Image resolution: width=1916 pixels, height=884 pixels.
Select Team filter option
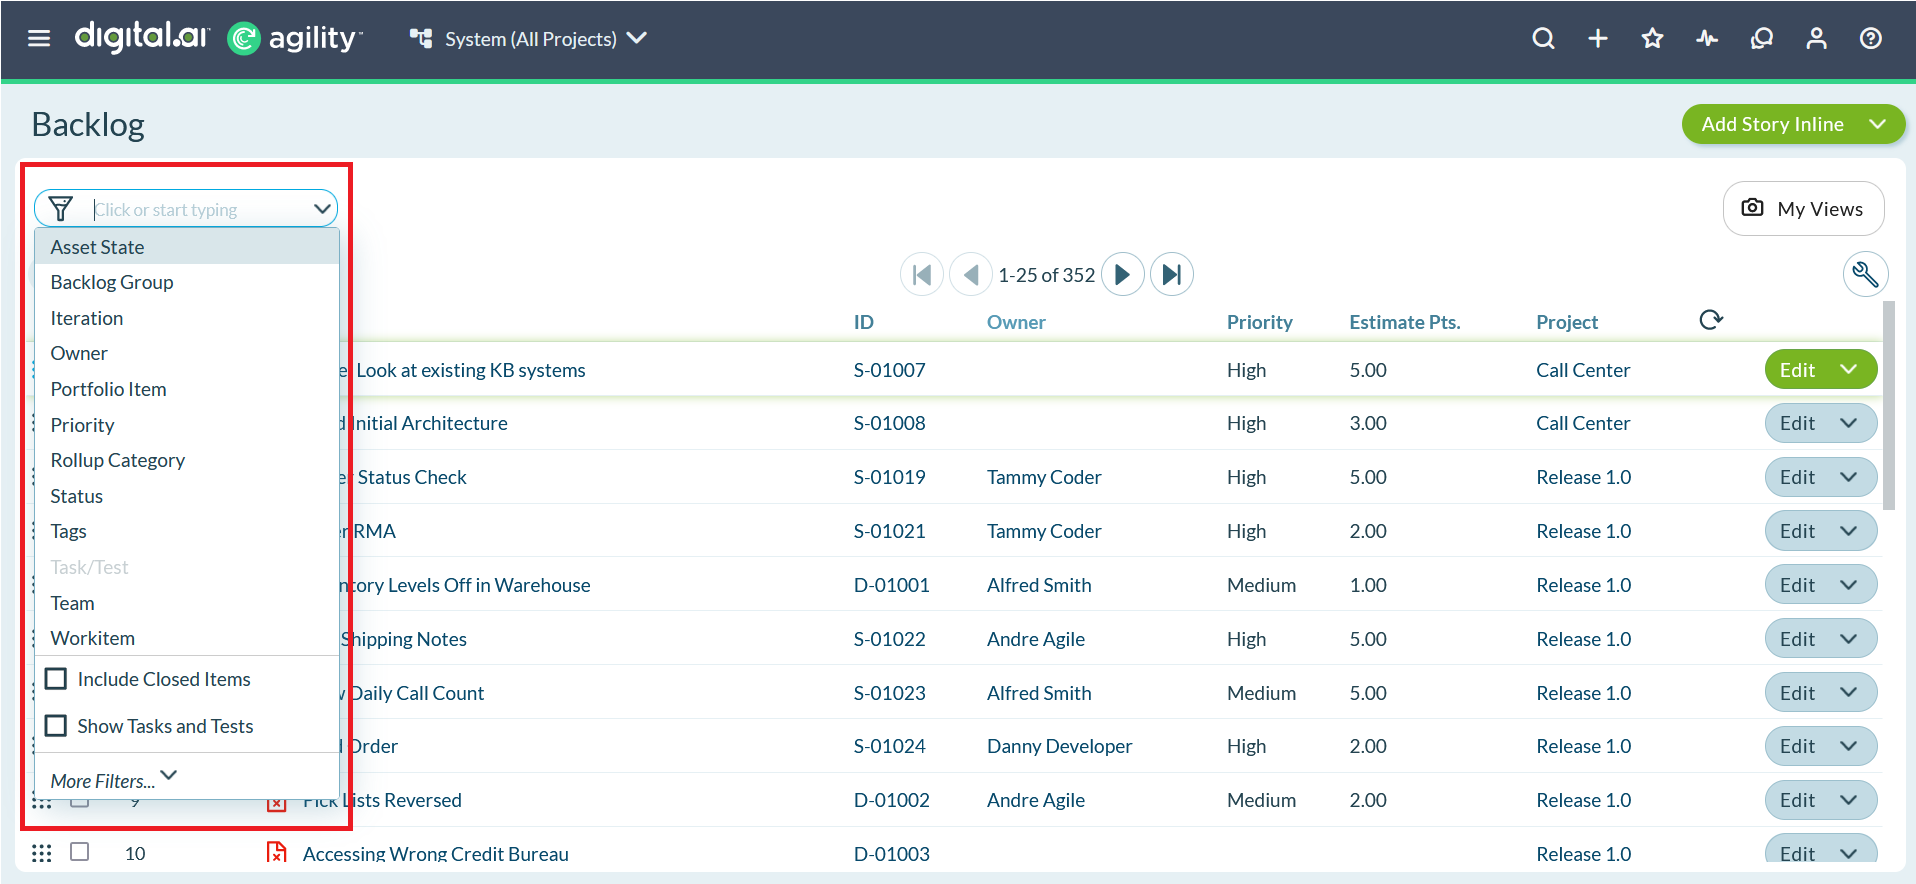187,603
